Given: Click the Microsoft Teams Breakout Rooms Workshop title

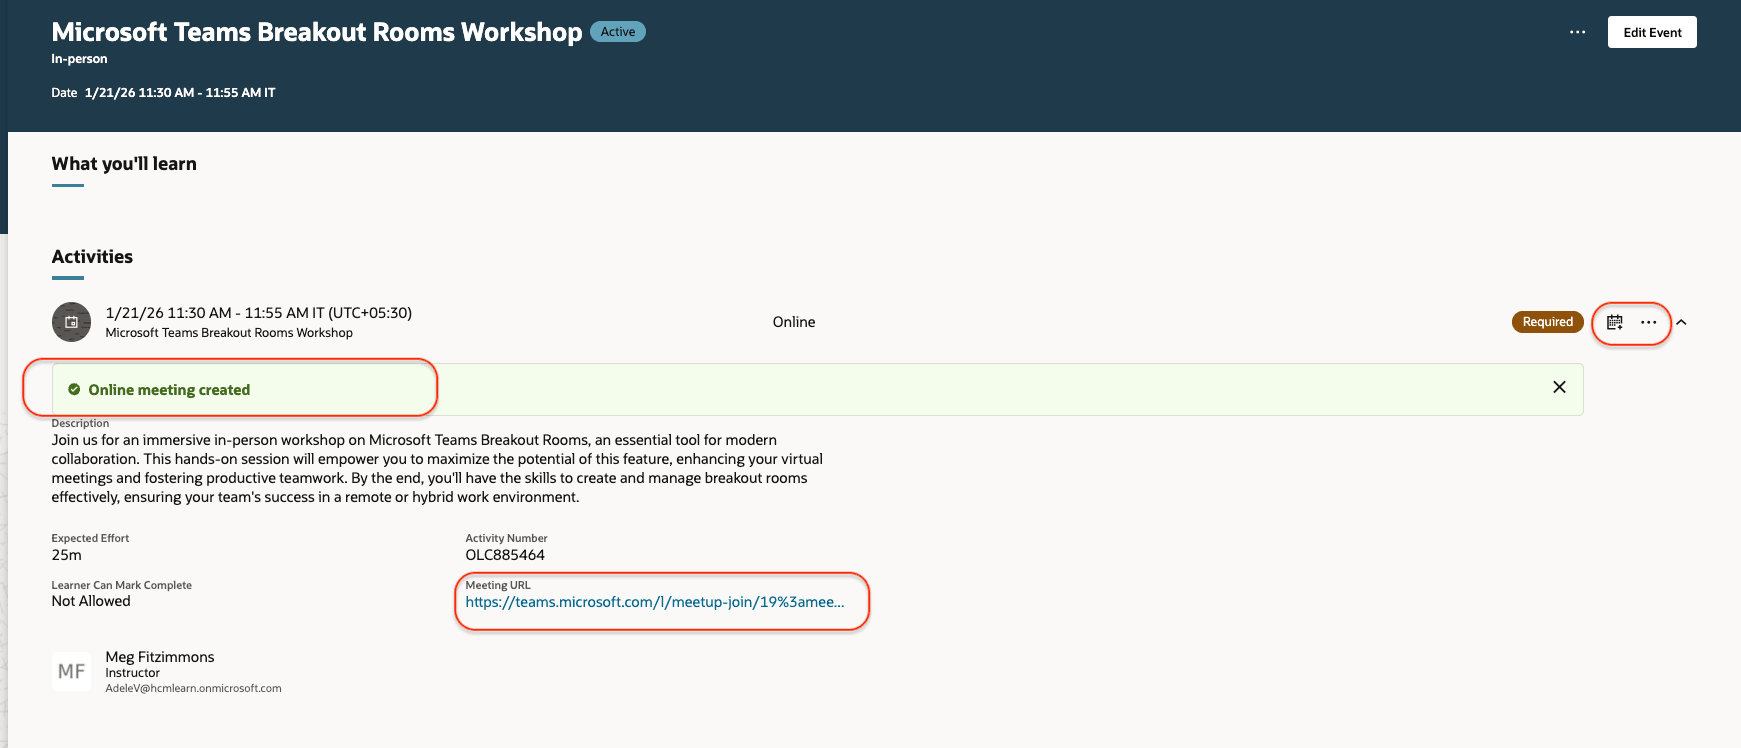Looking at the screenshot, I should [x=317, y=32].
